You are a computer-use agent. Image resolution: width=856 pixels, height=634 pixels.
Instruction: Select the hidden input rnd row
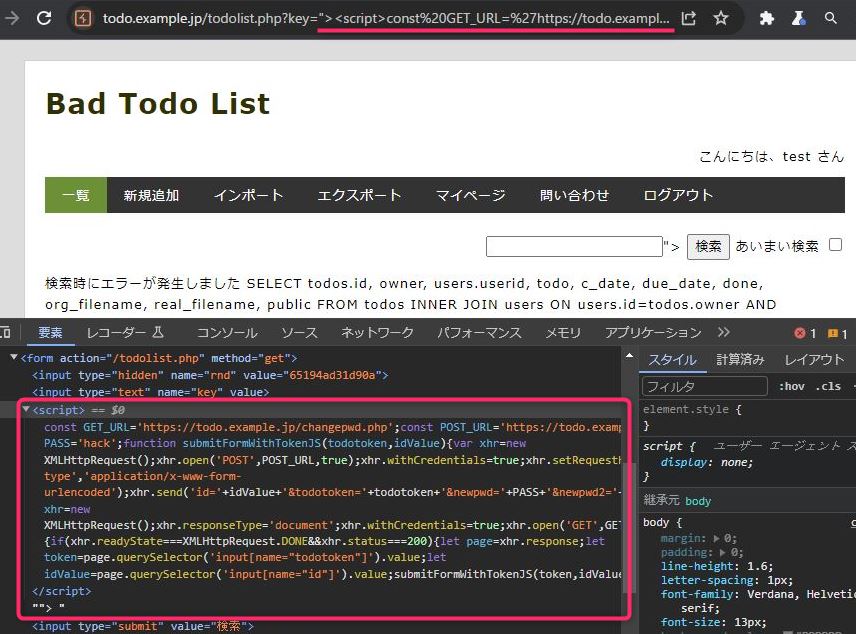[x=210, y=375]
